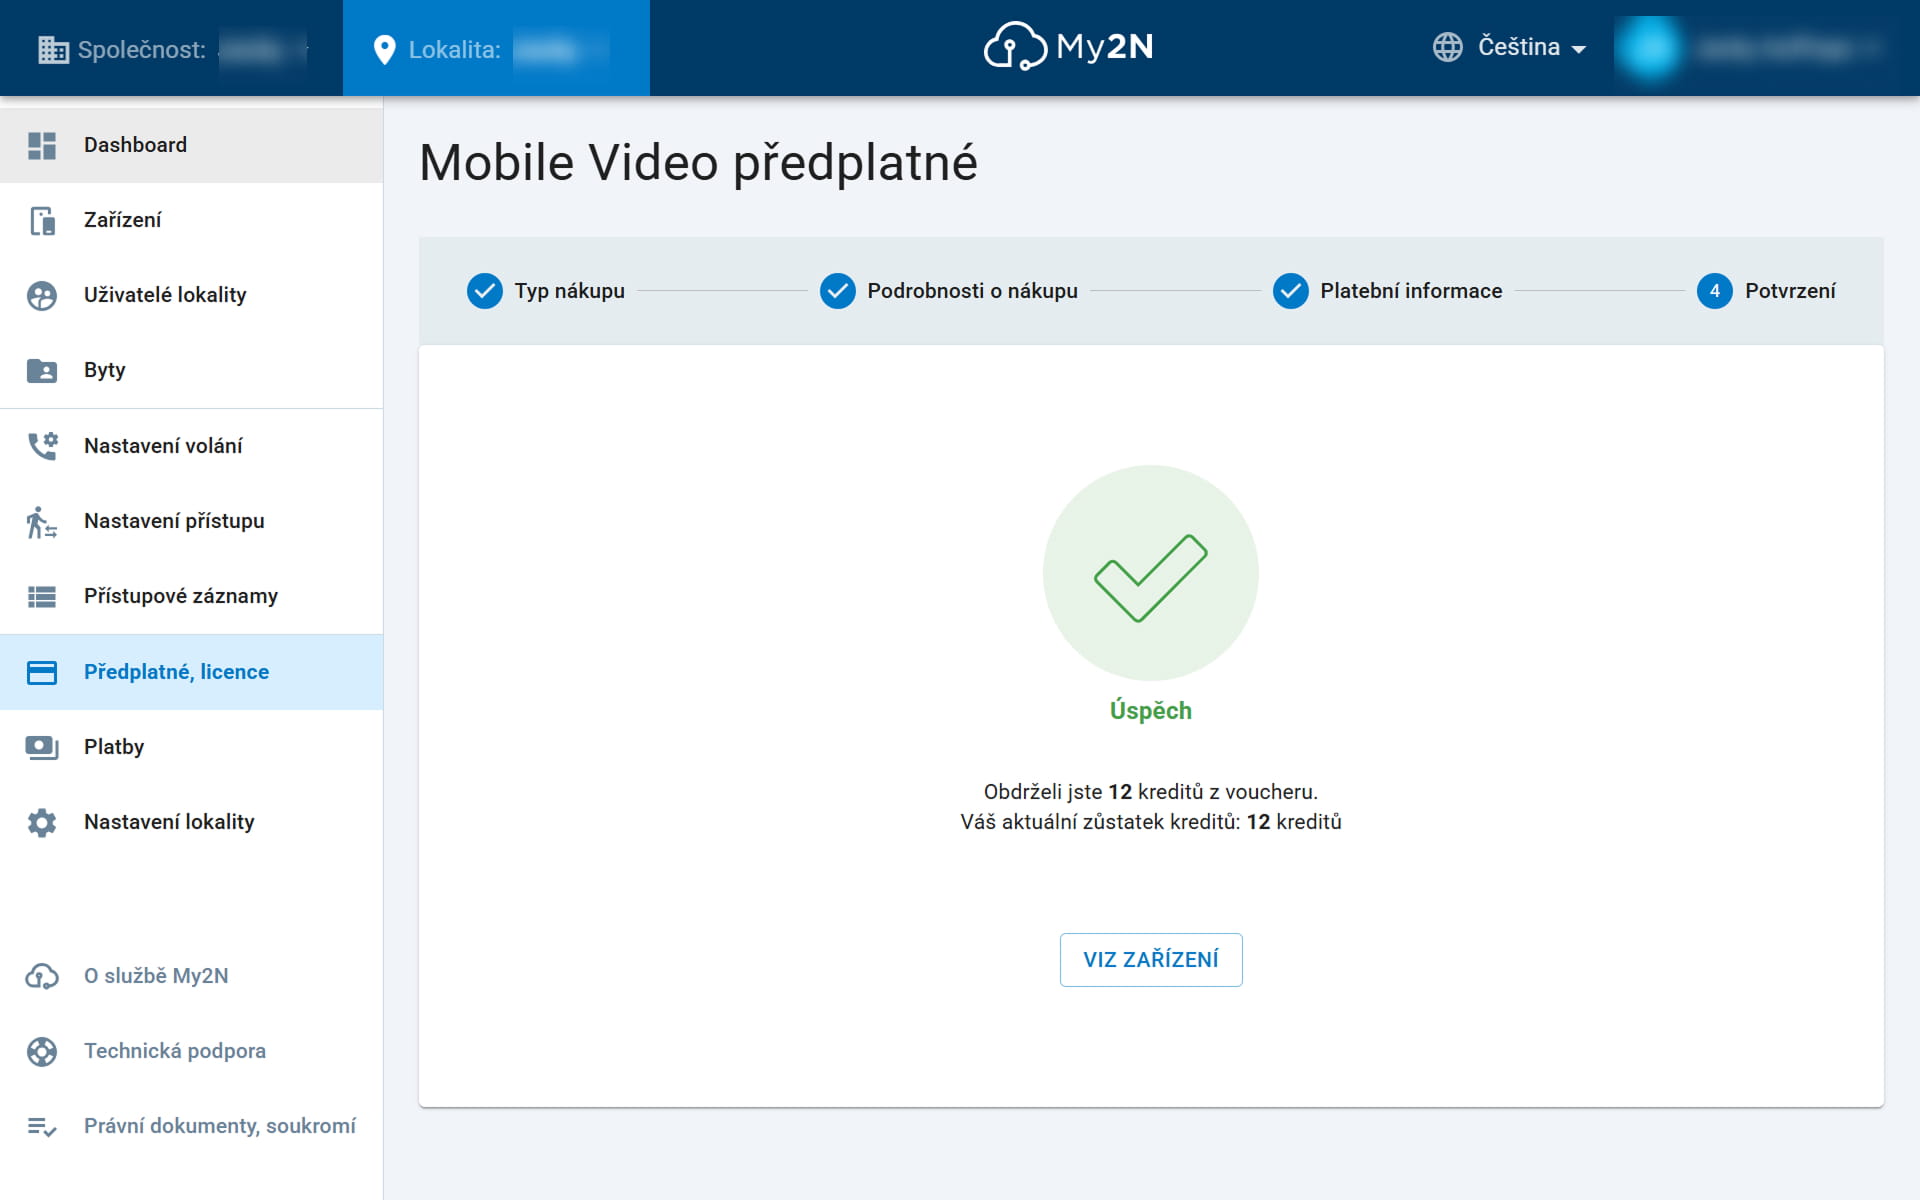This screenshot has width=1920, height=1200.
Task: Click the Podrobnosti o nákupu step checkmark
Action: 838,291
